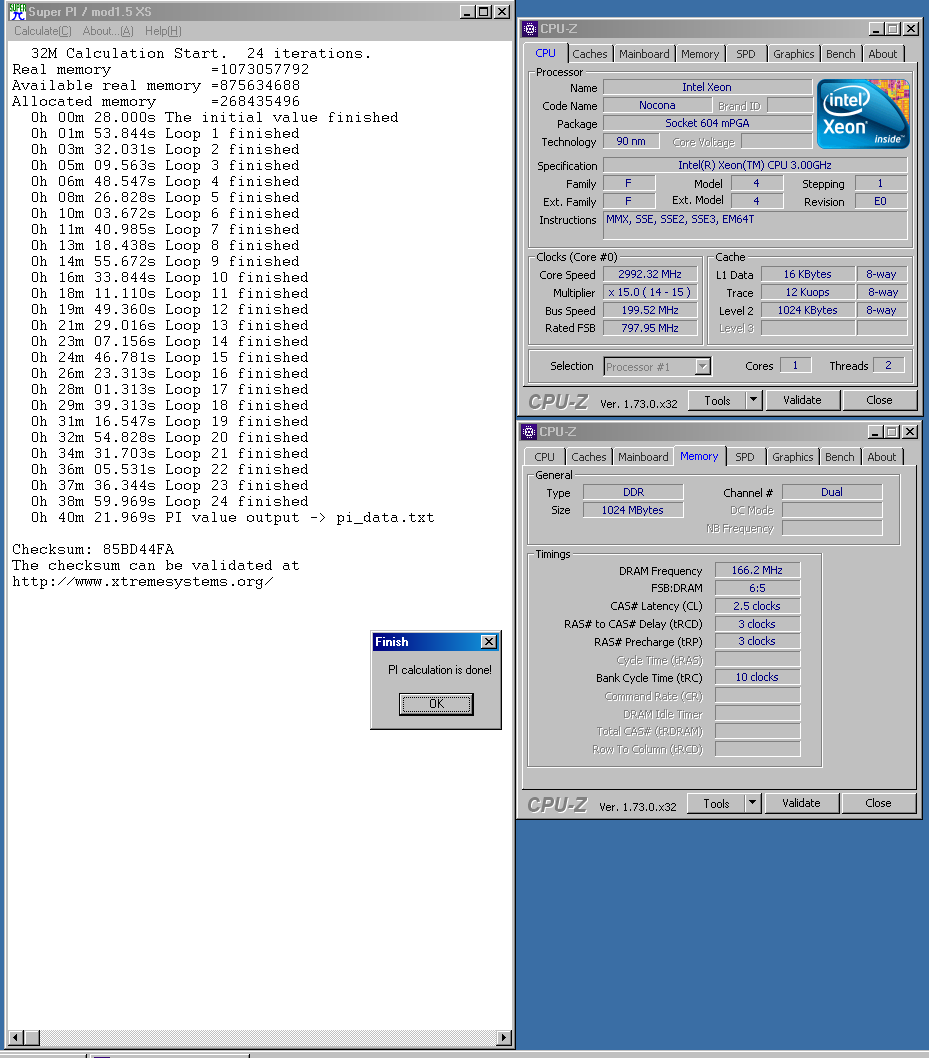
Task: Click the memory Type value DDR
Action: pyautogui.click(x=633, y=493)
